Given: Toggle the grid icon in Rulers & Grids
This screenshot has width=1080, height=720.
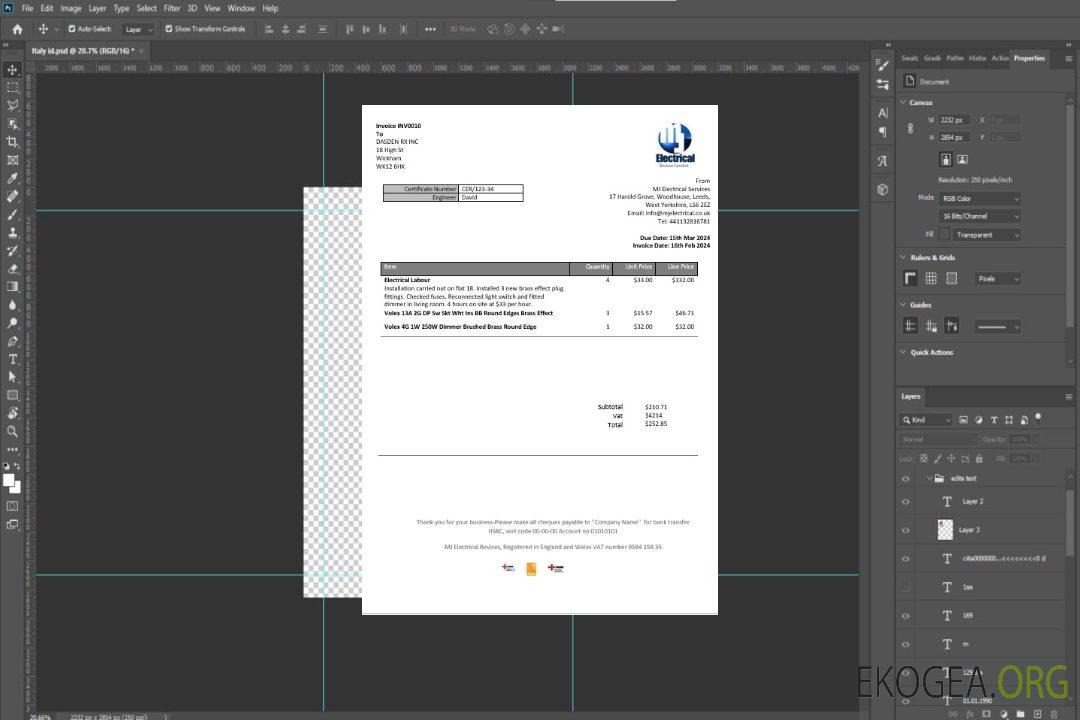Looking at the screenshot, I should point(931,279).
